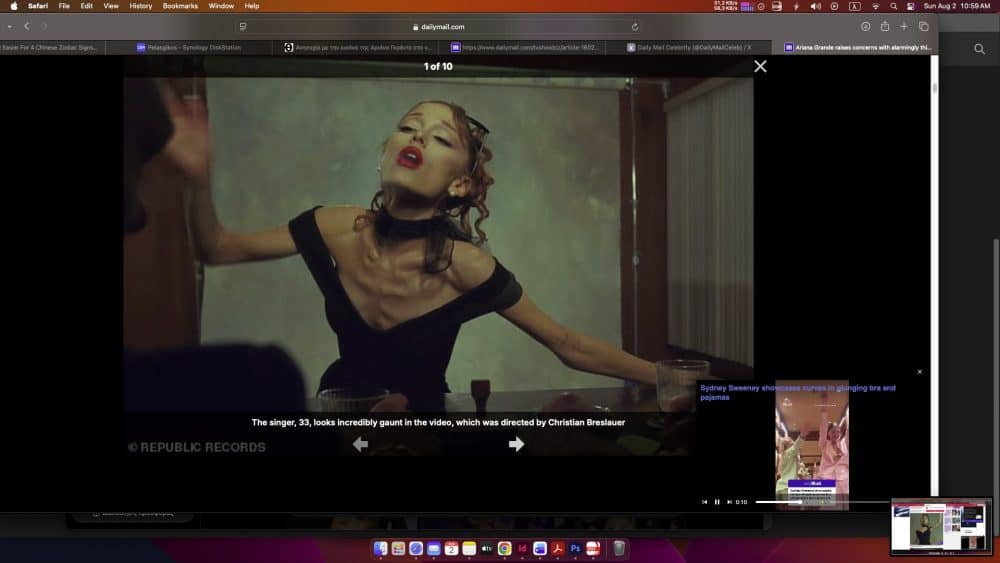This screenshot has width=1000, height=563.
Task: Click the 1 of 10 image counter
Action: [438, 66]
